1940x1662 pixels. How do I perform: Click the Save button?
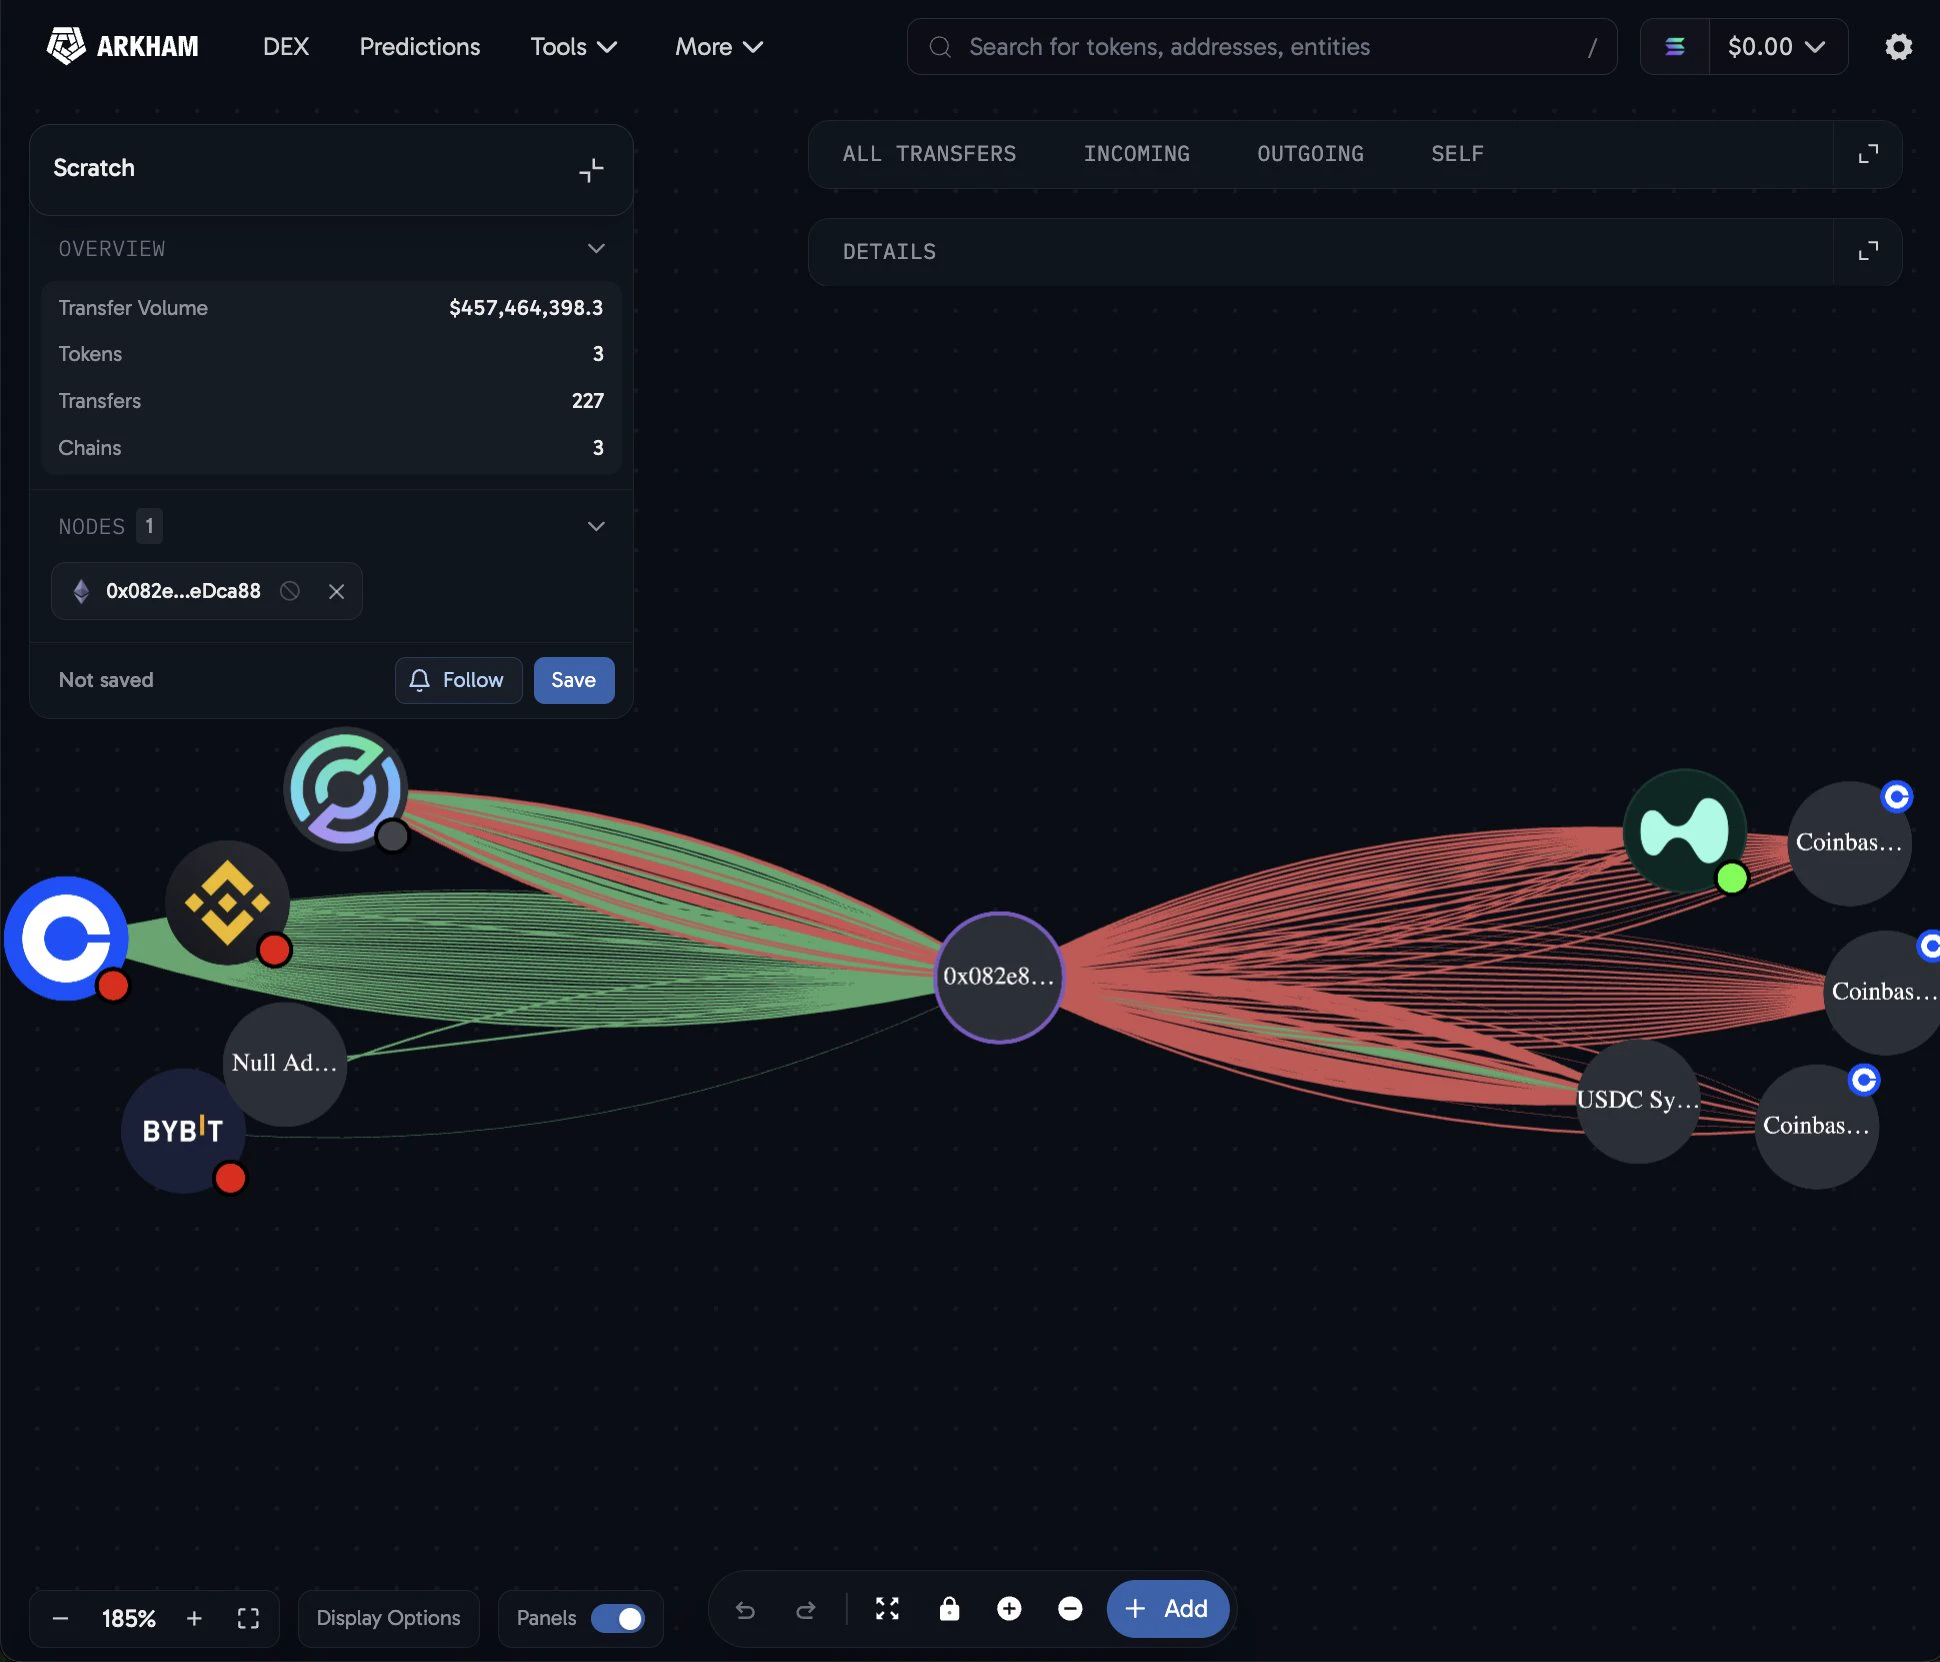574,680
